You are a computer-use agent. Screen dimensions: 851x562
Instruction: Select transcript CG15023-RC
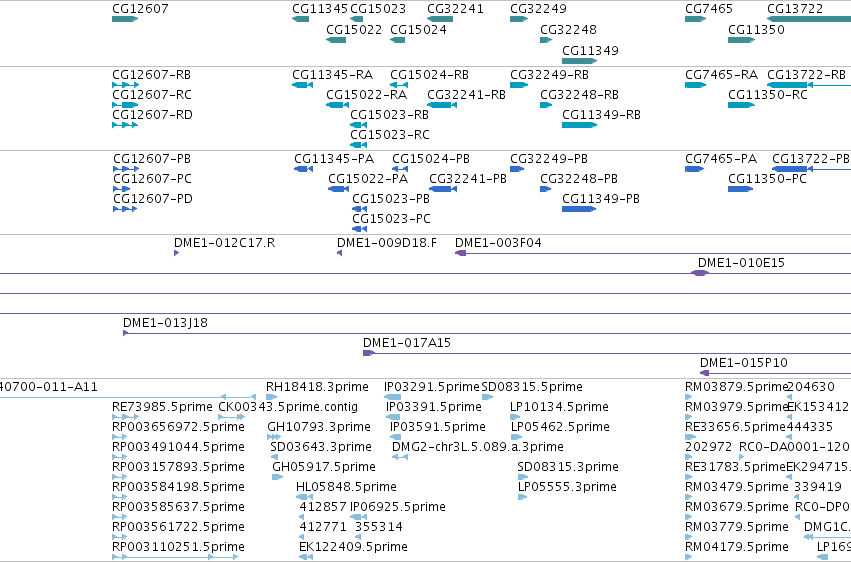pos(359,145)
